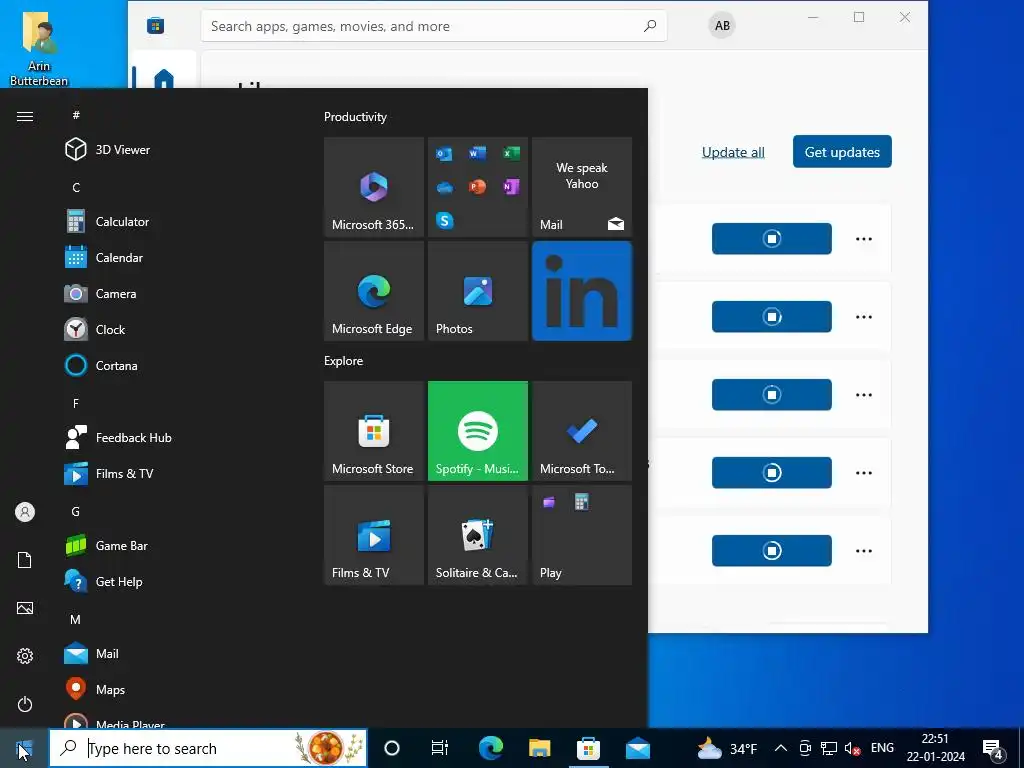Open the Microsoft Store tile

374,431
